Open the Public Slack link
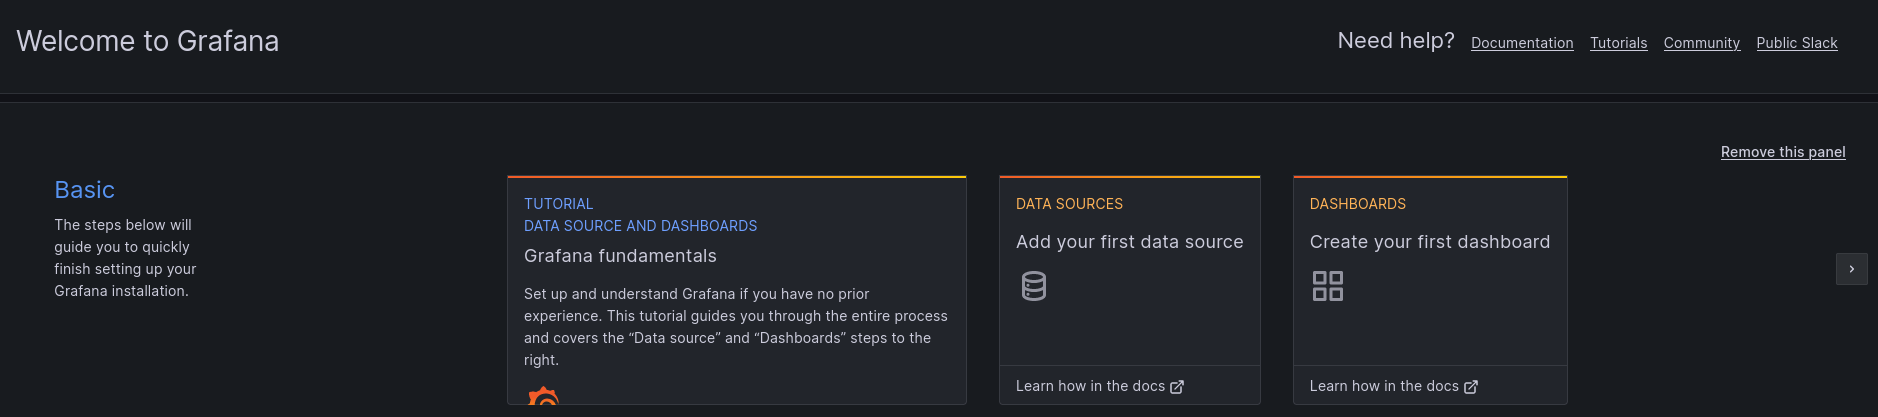The height and width of the screenshot is (417, 1878). coord(1796,43)
